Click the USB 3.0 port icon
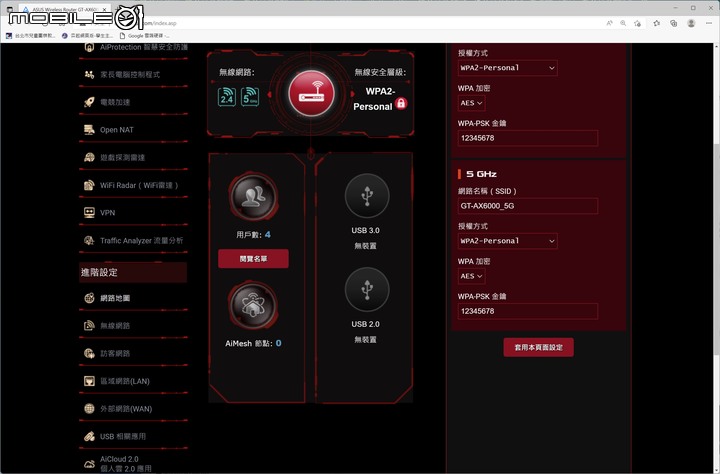720x474 pixels. pos(366,196)
